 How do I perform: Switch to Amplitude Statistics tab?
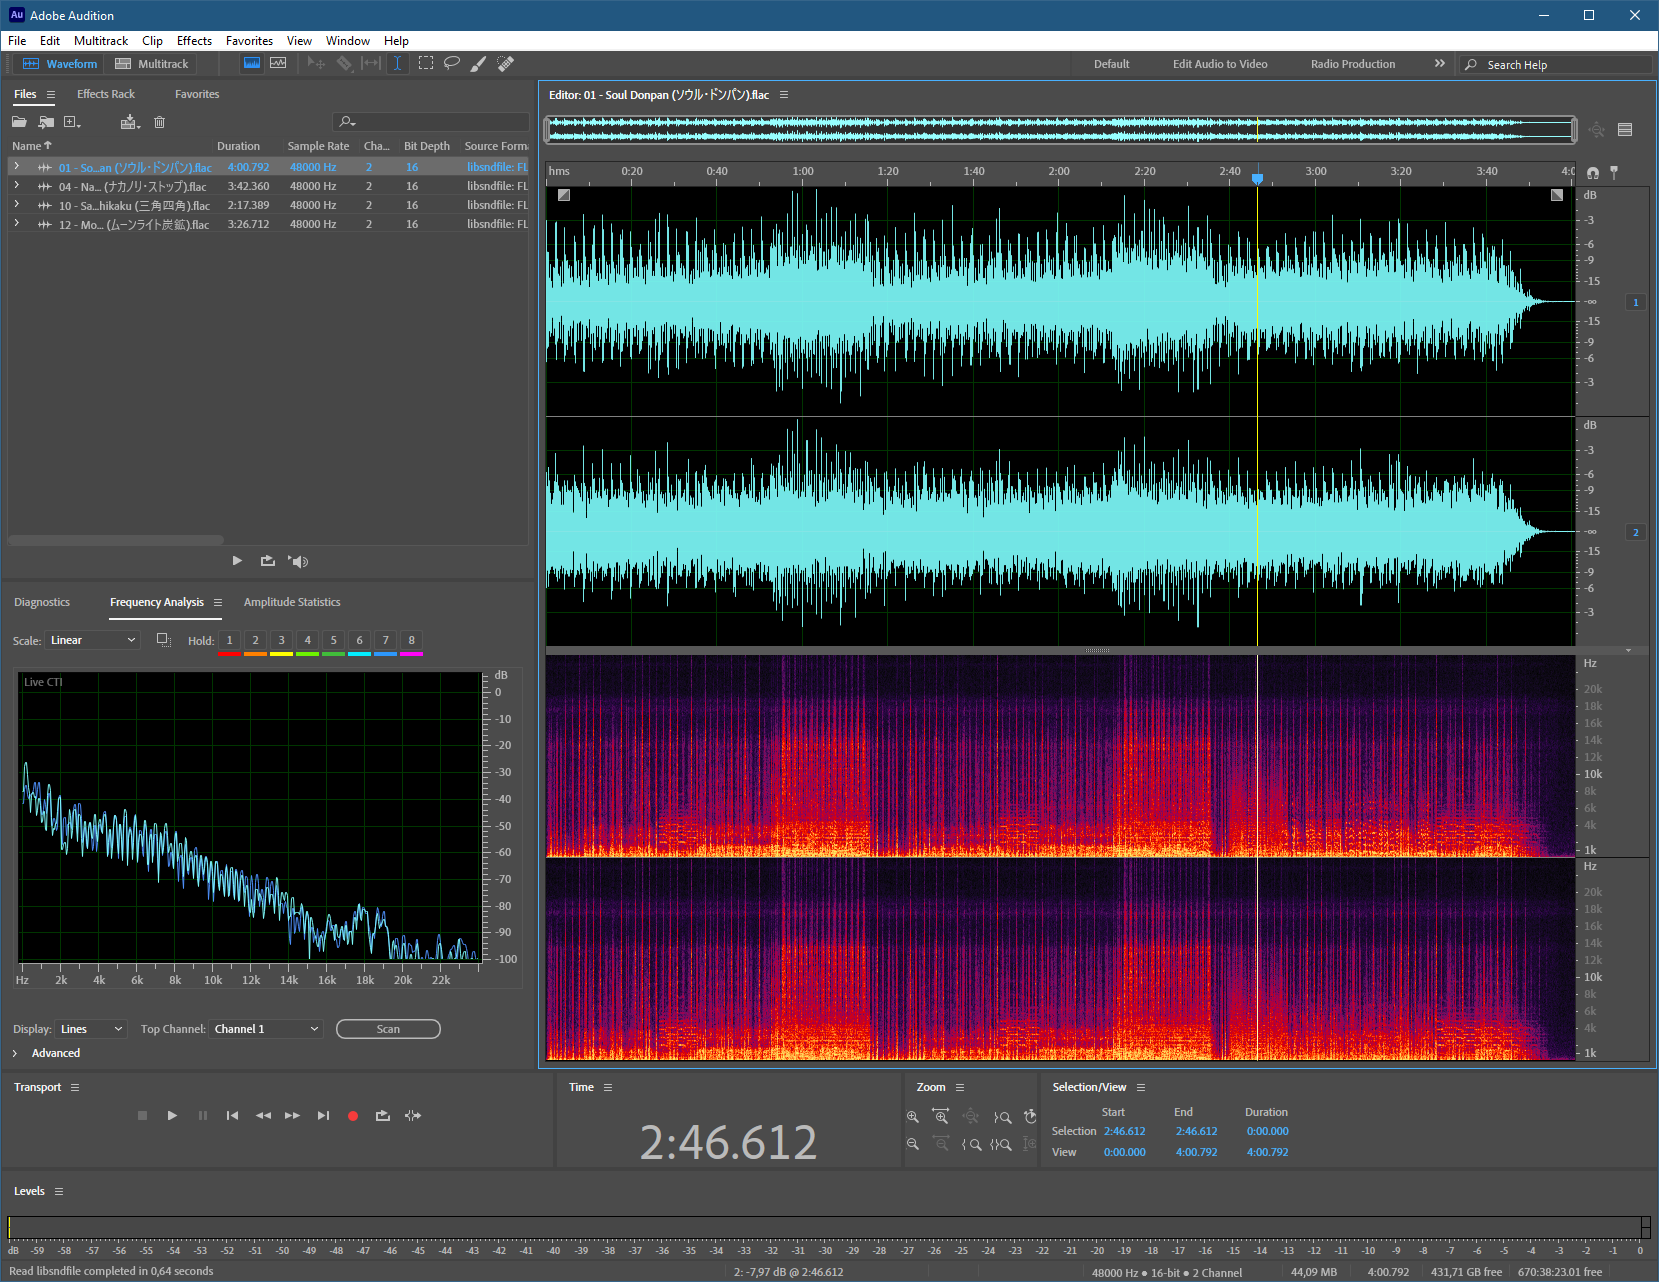click(292, 602)
